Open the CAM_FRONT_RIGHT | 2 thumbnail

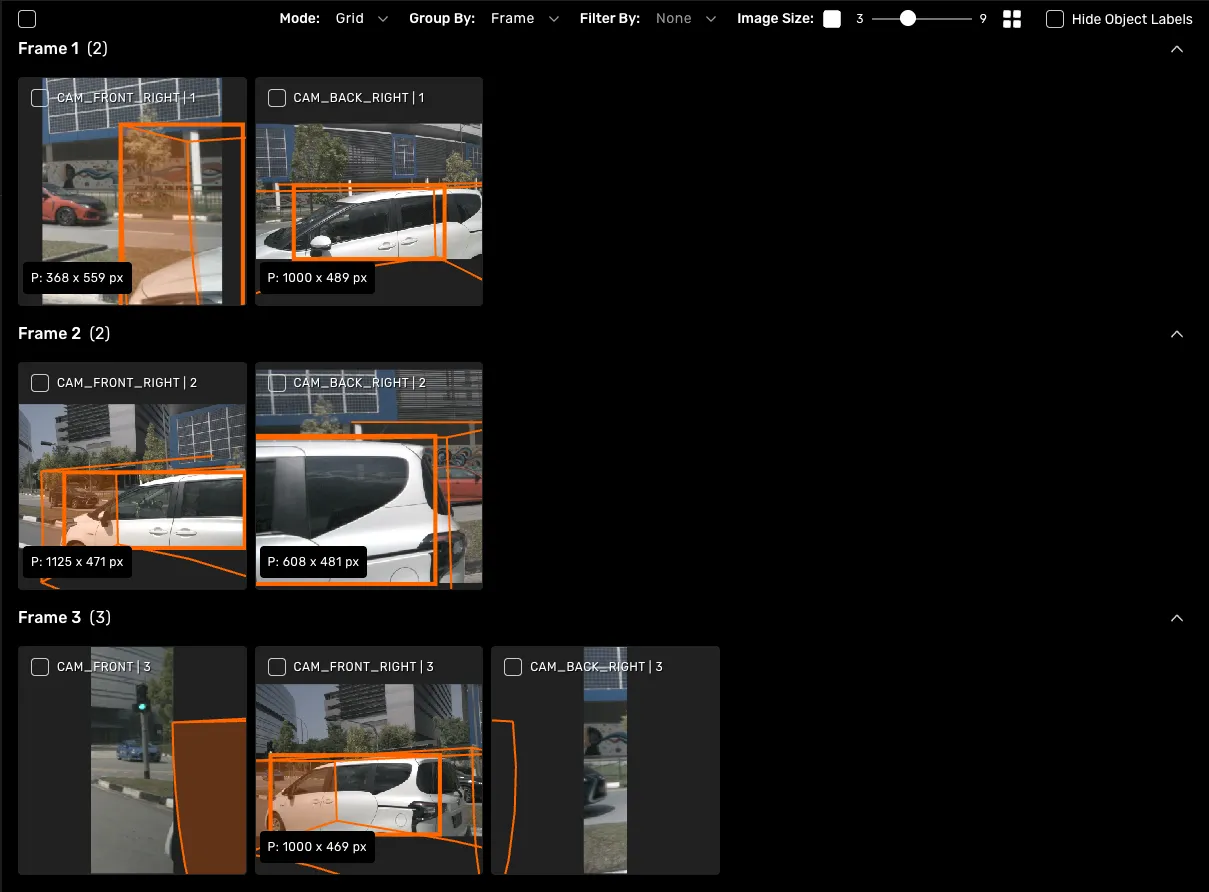click(132, 476)
